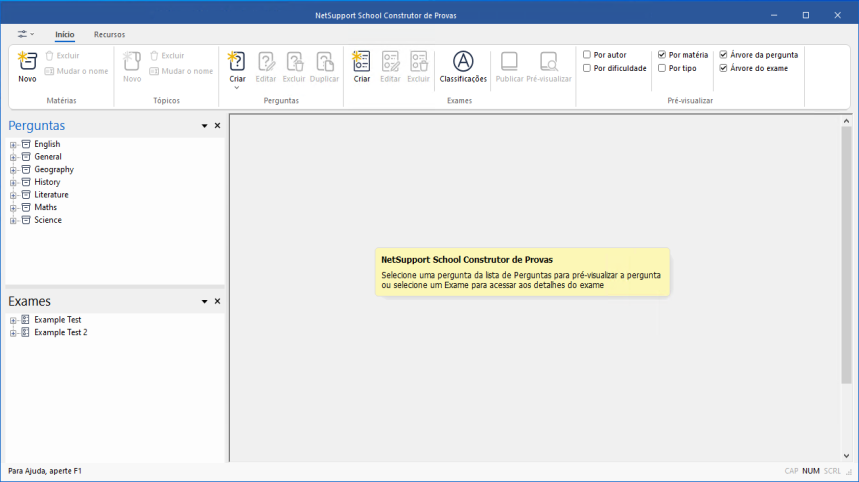
Task: Click Excluir in the Perguntas group
Action: [294, 67]
